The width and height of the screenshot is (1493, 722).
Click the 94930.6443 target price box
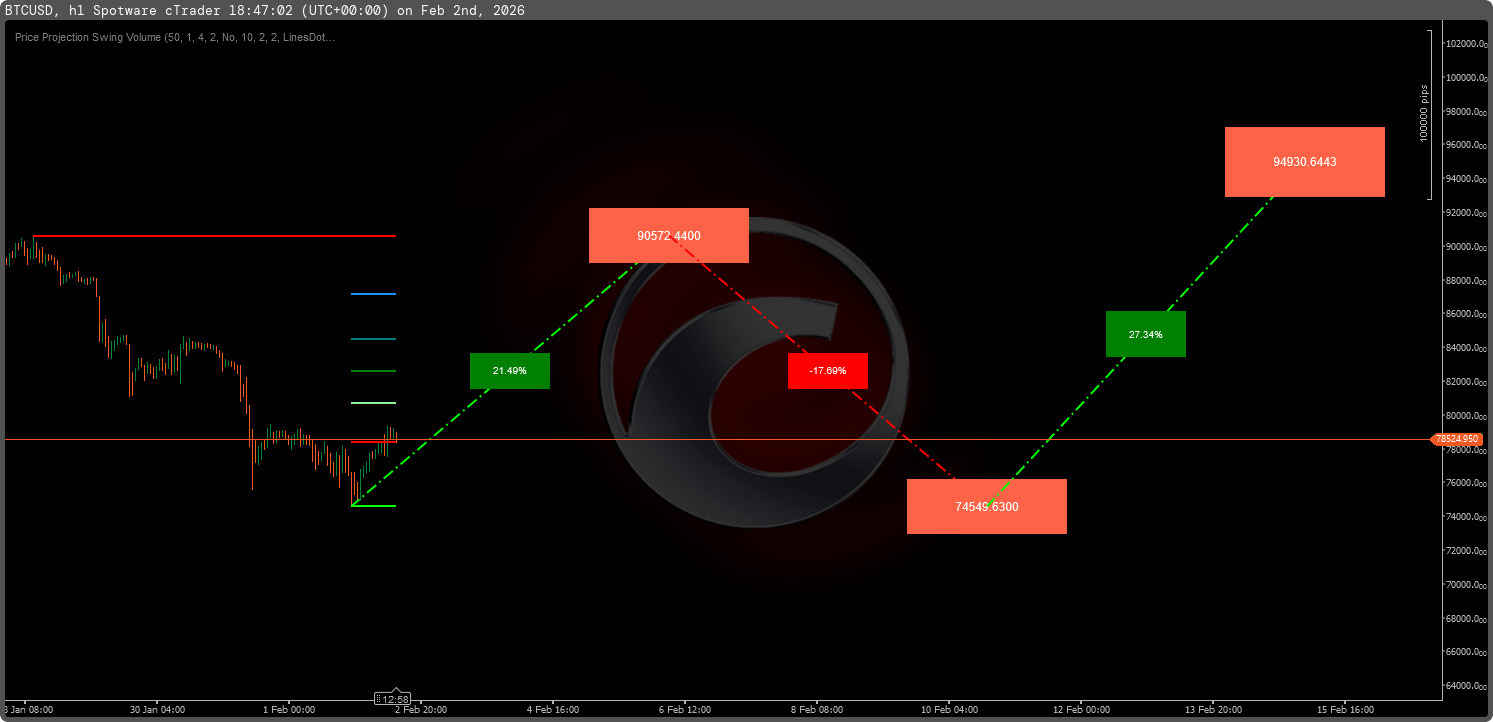click(x=1304, y=161)
